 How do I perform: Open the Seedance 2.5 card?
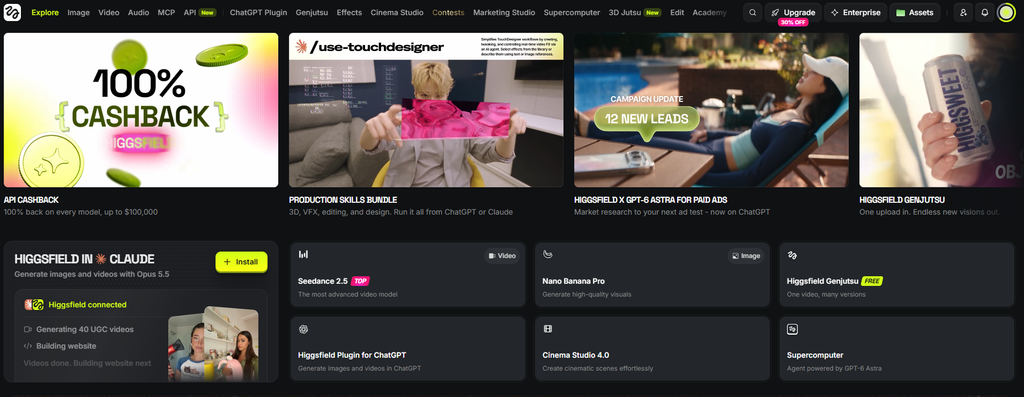[408, 275]
